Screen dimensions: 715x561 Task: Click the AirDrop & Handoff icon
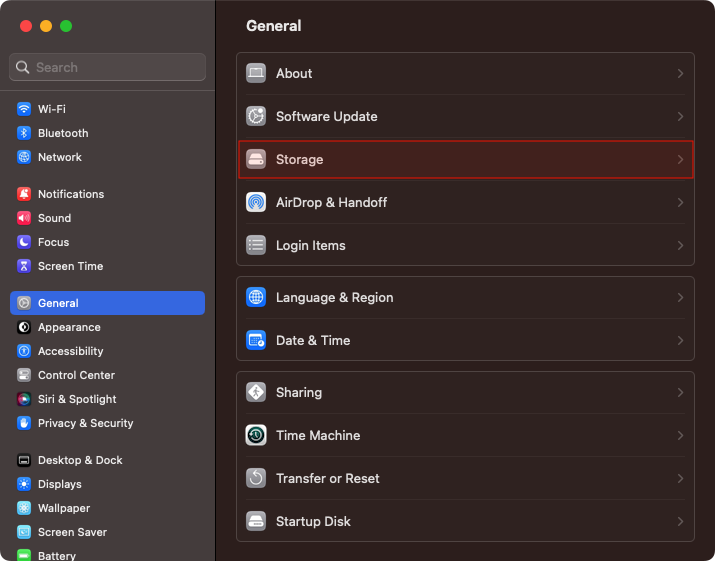pos(256,202)
